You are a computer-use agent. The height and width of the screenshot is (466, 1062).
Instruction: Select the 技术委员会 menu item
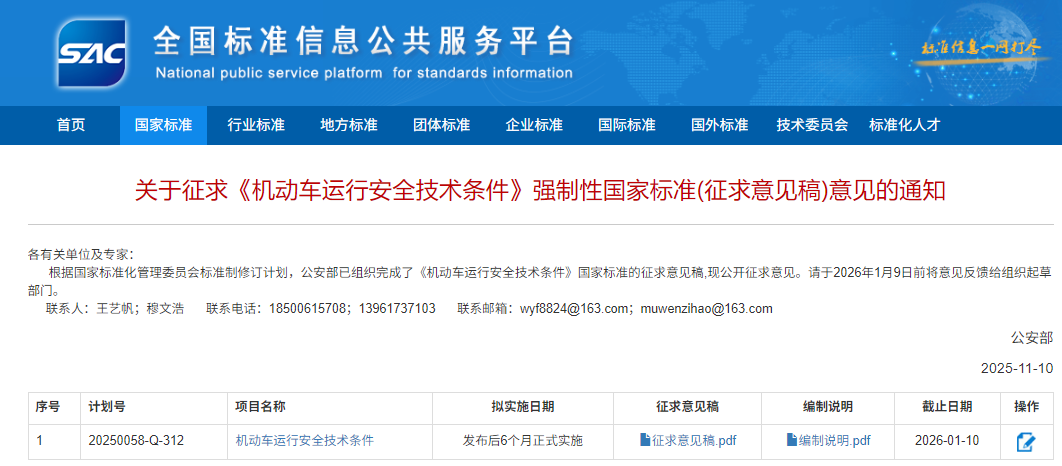point(812,125)
